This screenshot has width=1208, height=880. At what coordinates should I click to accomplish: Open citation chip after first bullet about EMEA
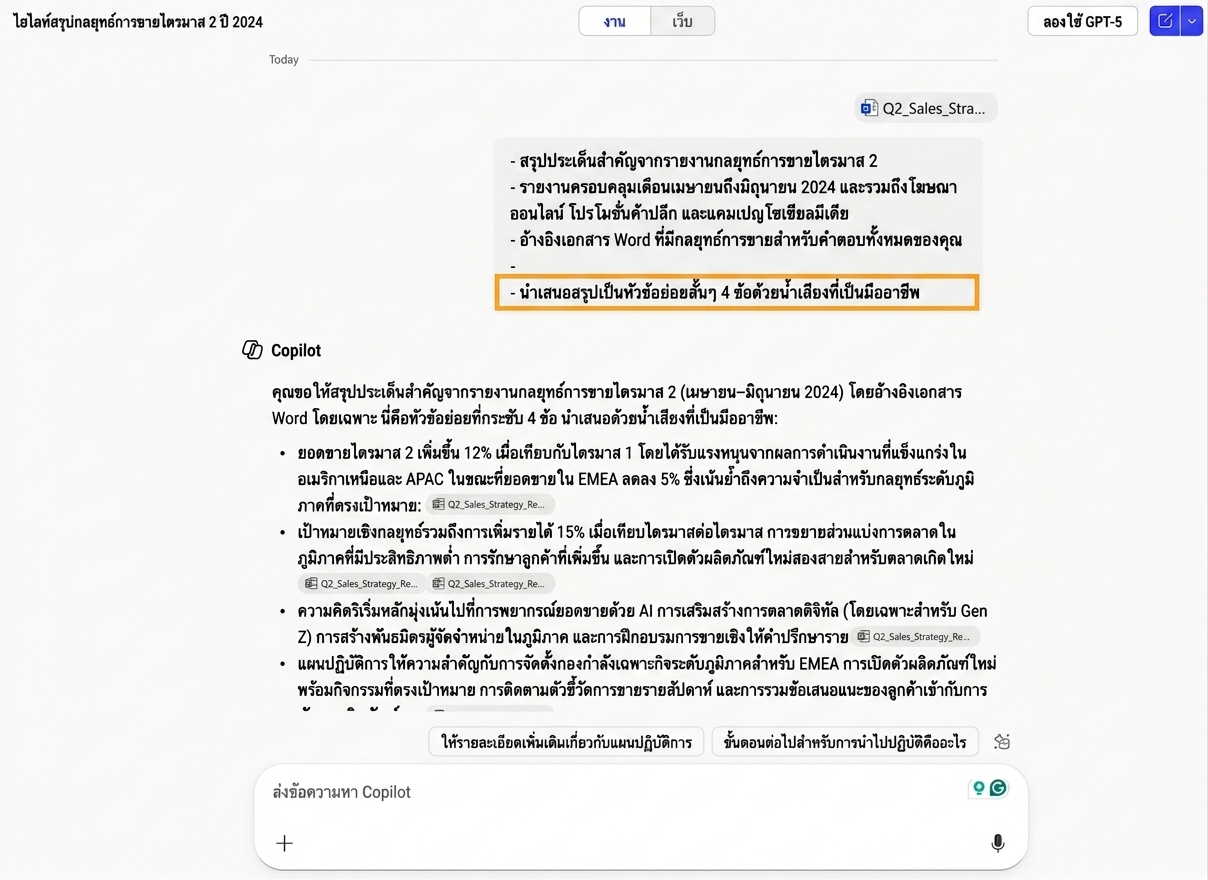click(490, 505)
